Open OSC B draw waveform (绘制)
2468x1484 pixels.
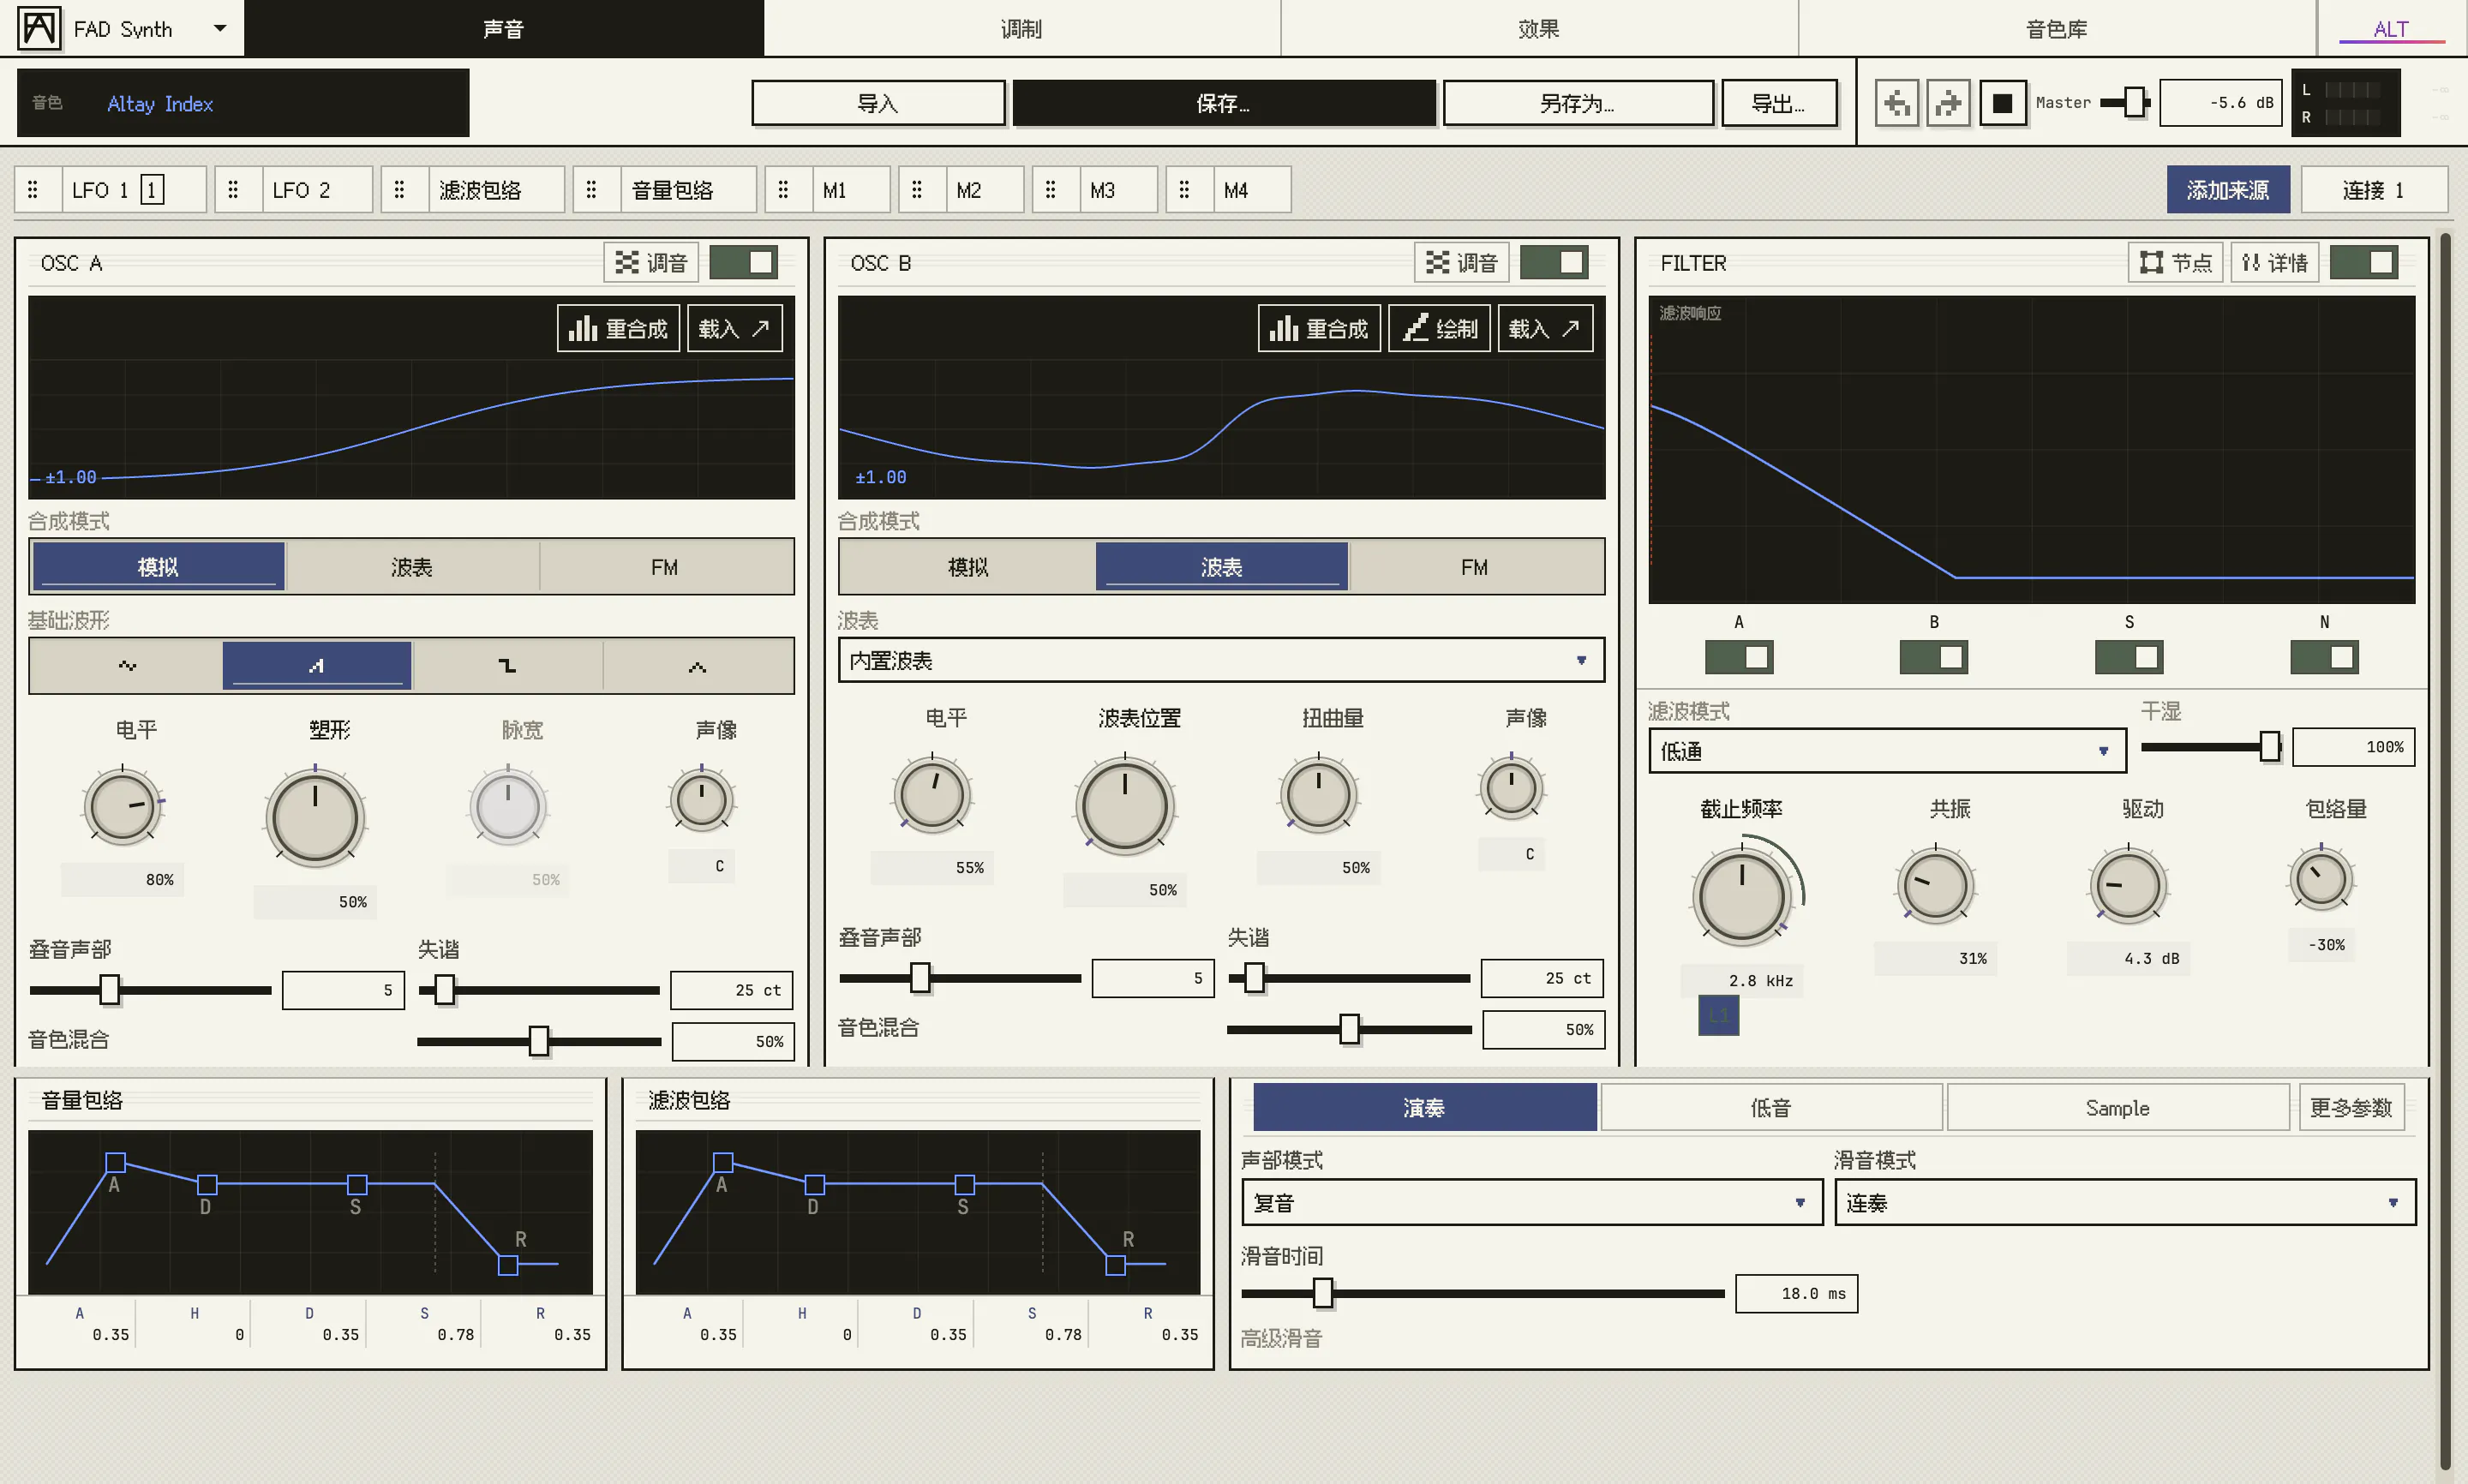(x=1439, y=328)
